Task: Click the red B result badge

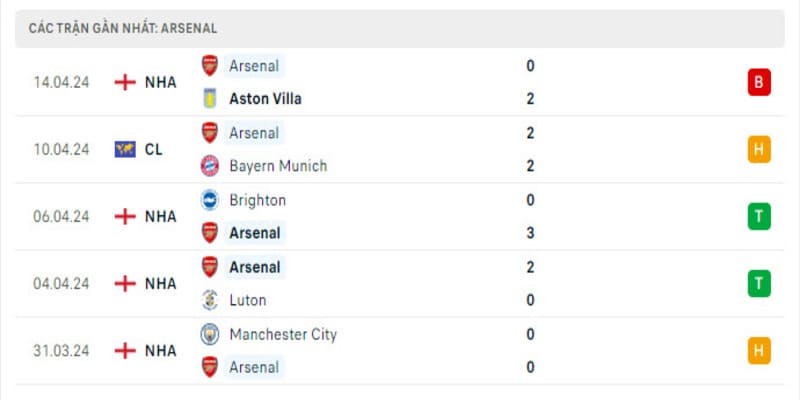Action: point(758,82)
